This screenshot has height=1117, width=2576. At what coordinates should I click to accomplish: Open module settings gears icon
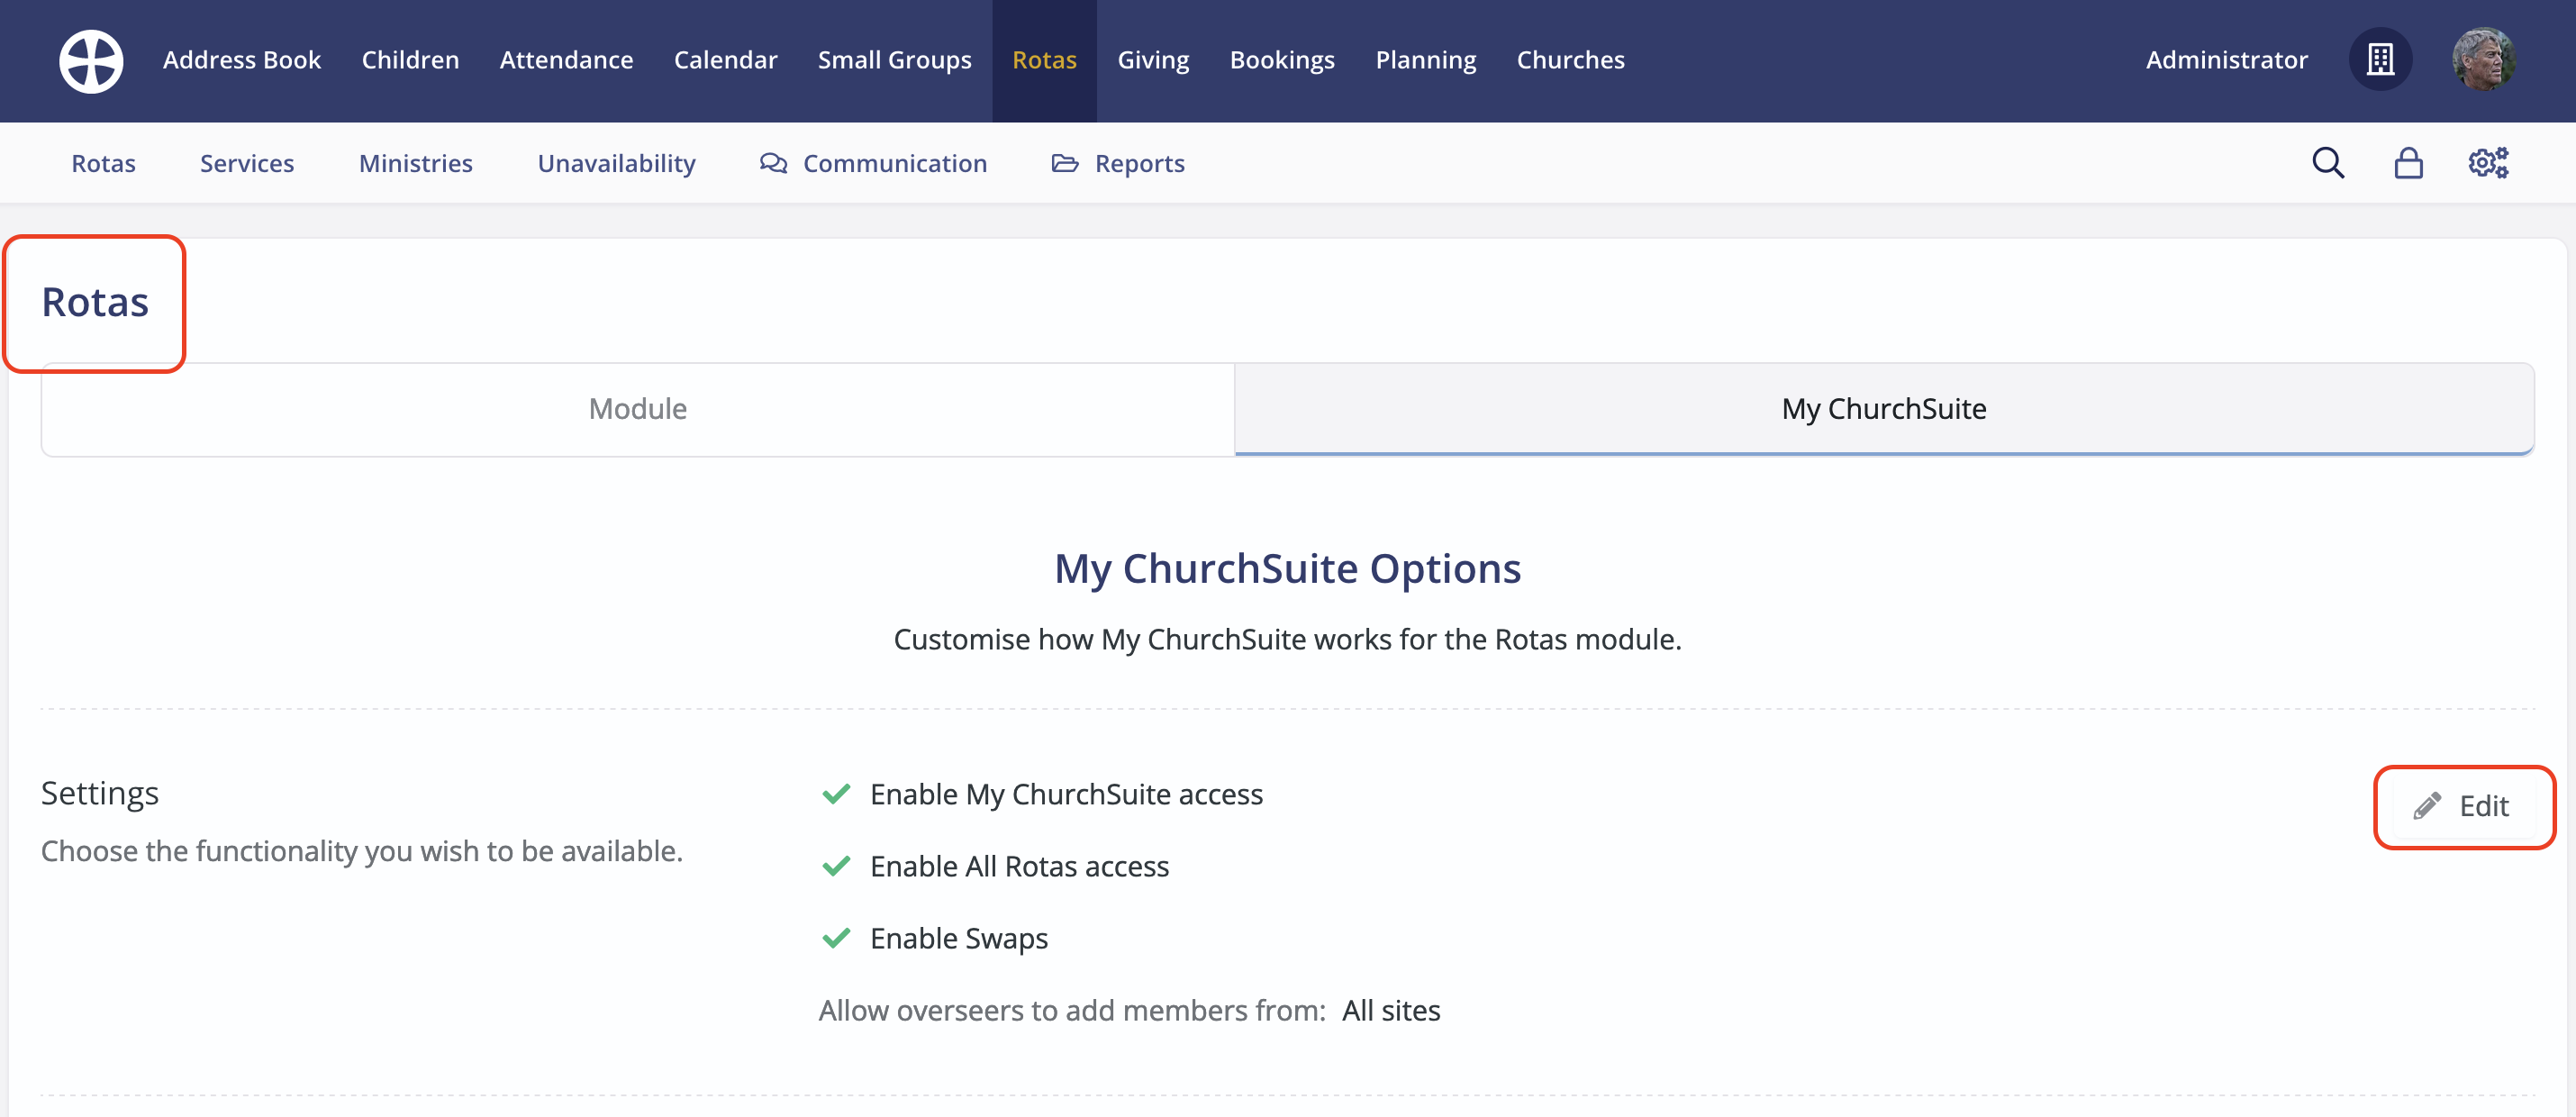[x=2487, y=163]
